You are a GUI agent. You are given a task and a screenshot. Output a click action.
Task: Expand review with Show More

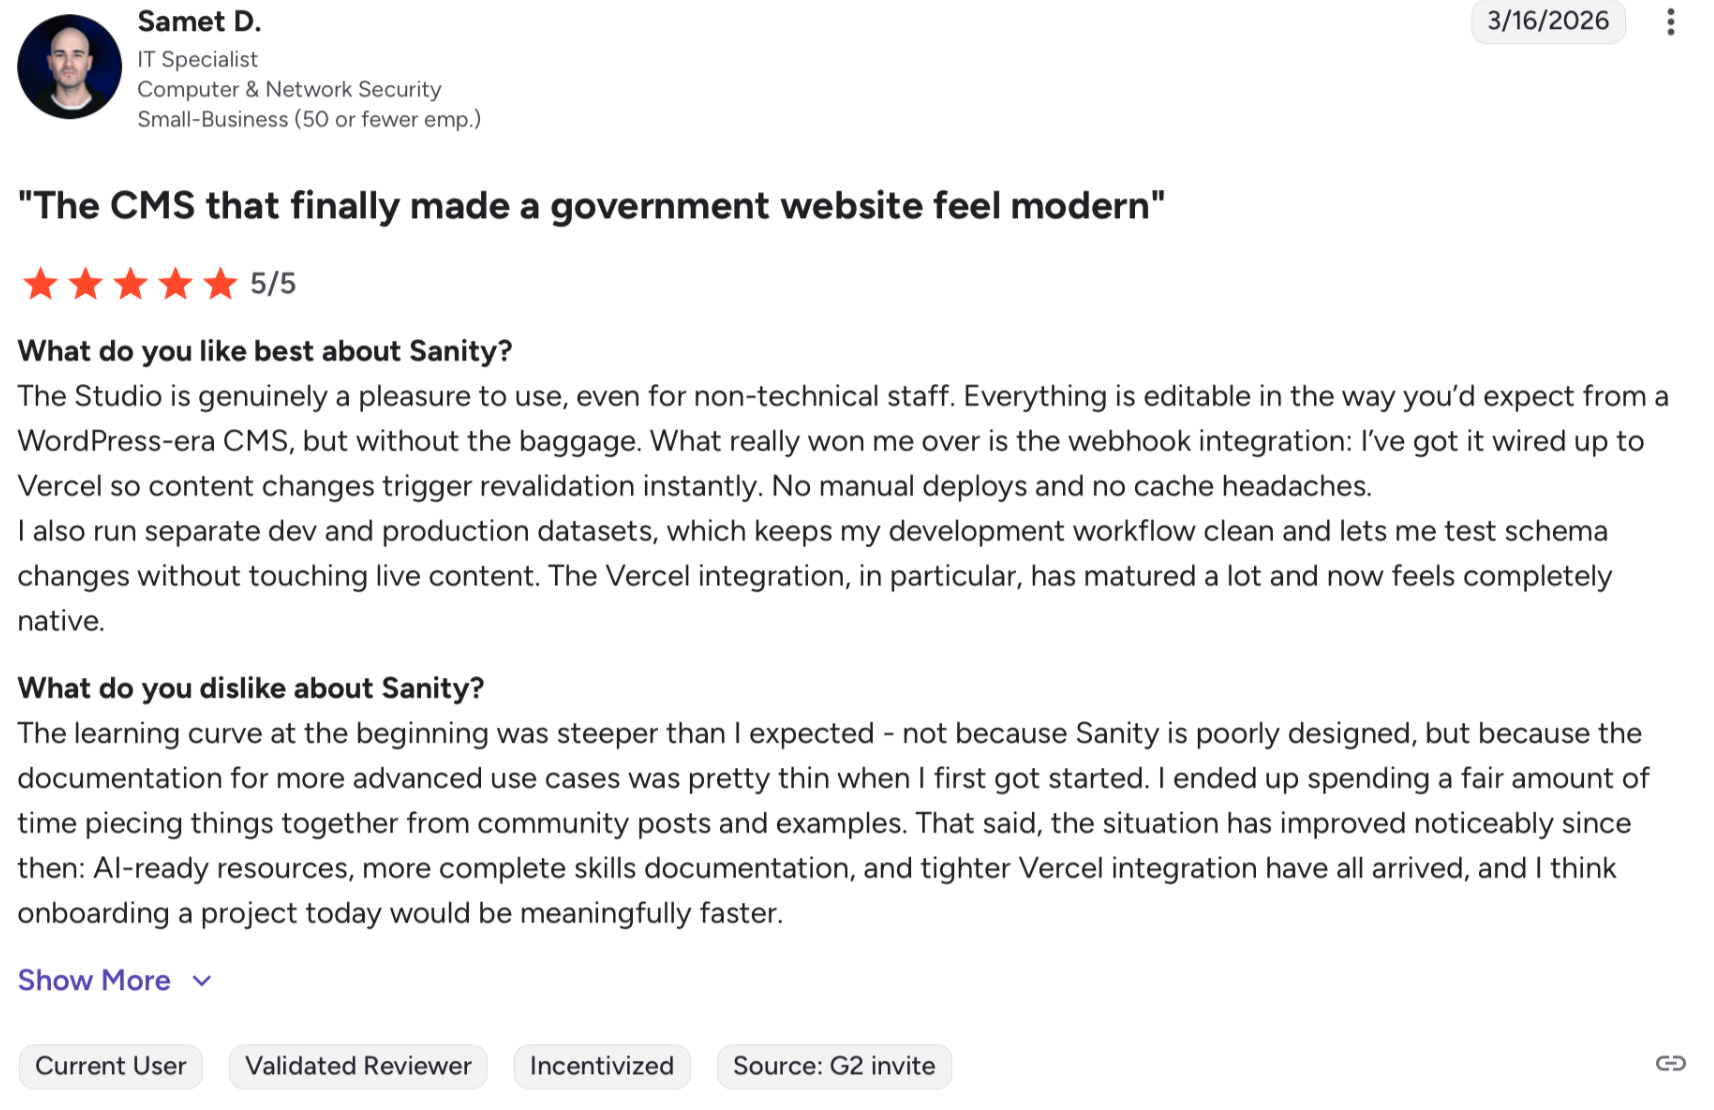tap(94, 980)
